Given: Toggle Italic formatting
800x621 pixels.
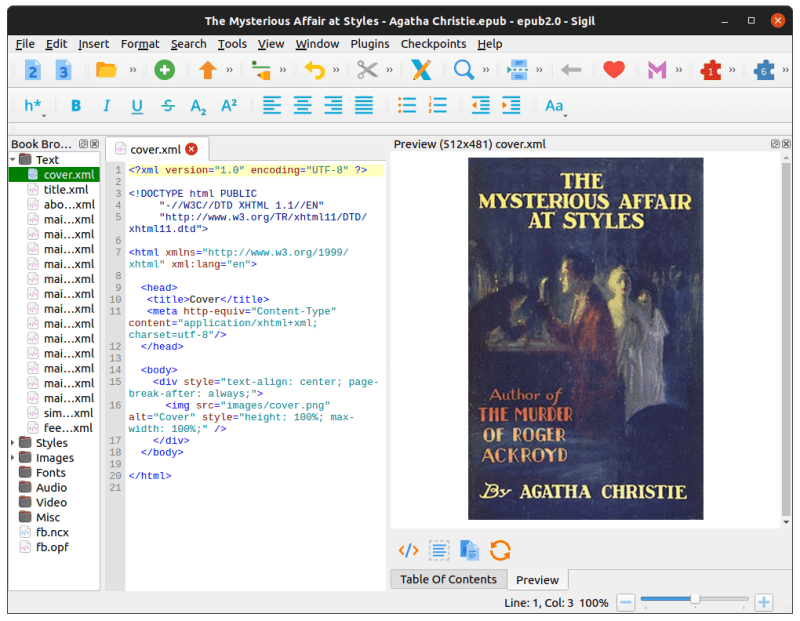Looking at the screenshot, I should coord(107,106).
